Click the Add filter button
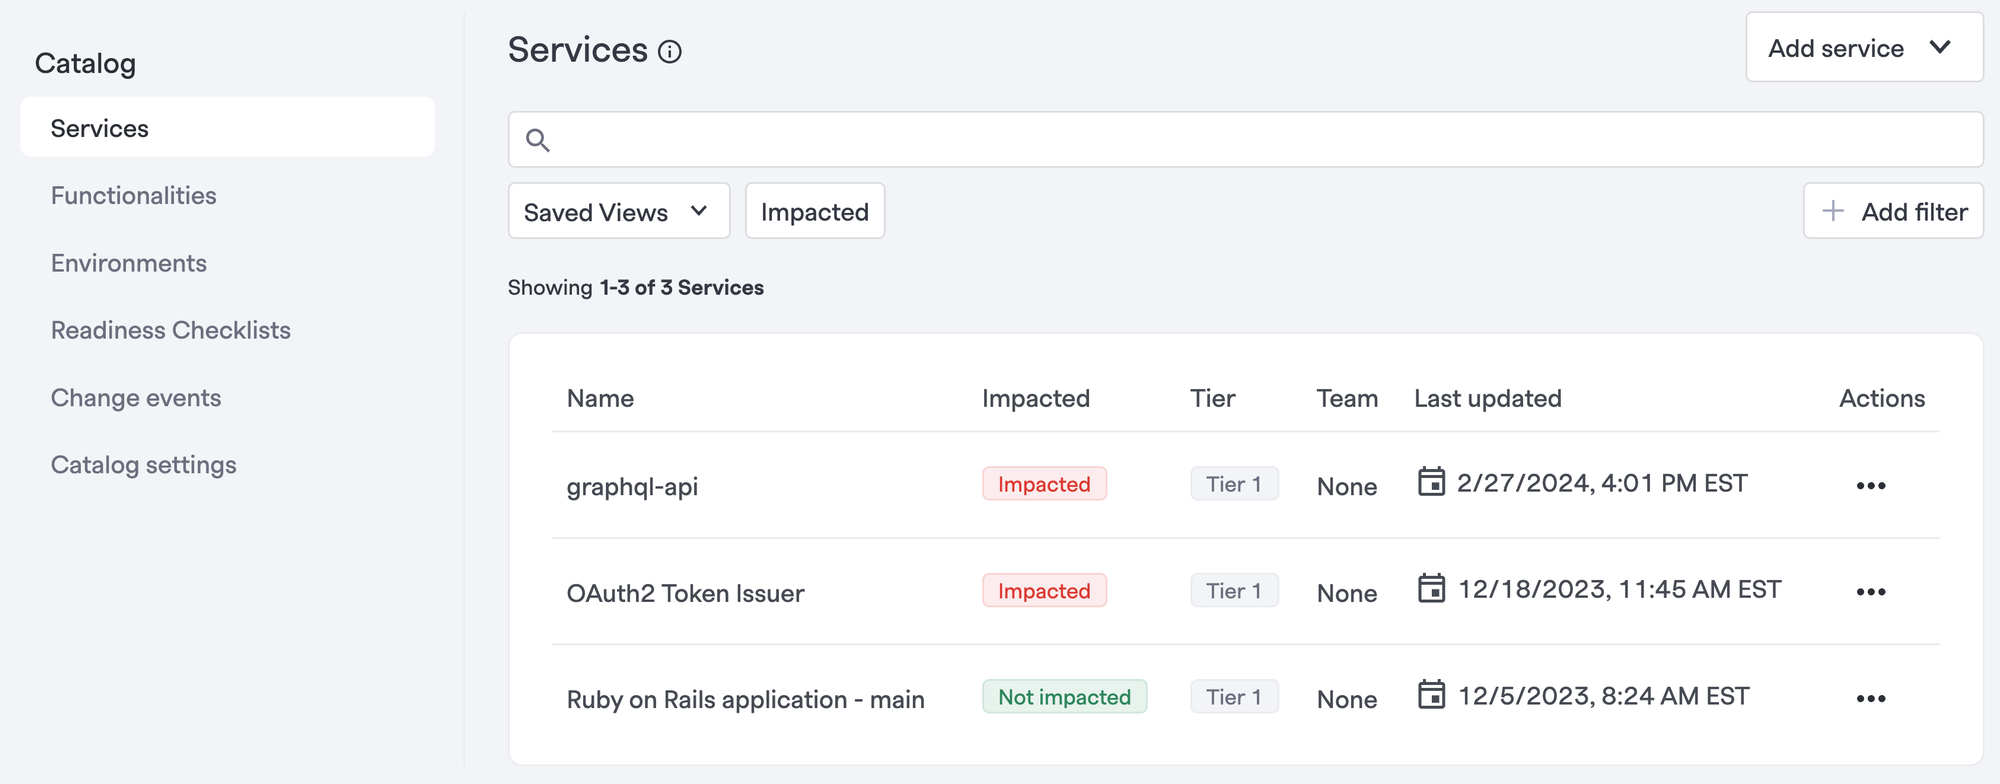The height and width of the screenshot is (784, 2000). (1893, 211)
